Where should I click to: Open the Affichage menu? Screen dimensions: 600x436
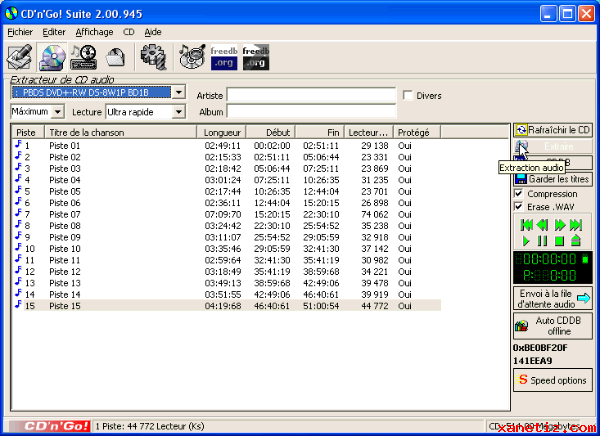coord(94,32)
